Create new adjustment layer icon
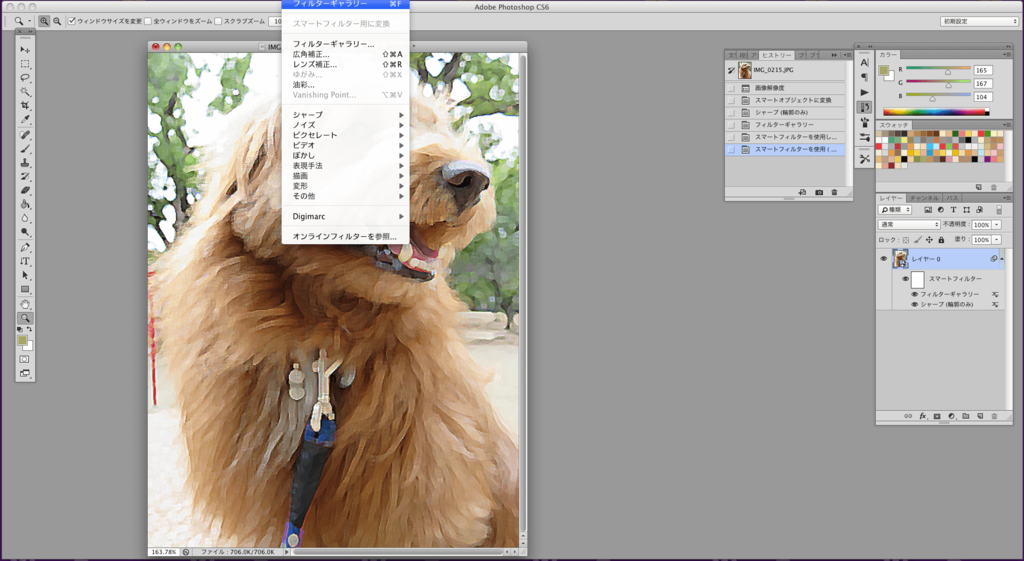 tap(952, 416)
